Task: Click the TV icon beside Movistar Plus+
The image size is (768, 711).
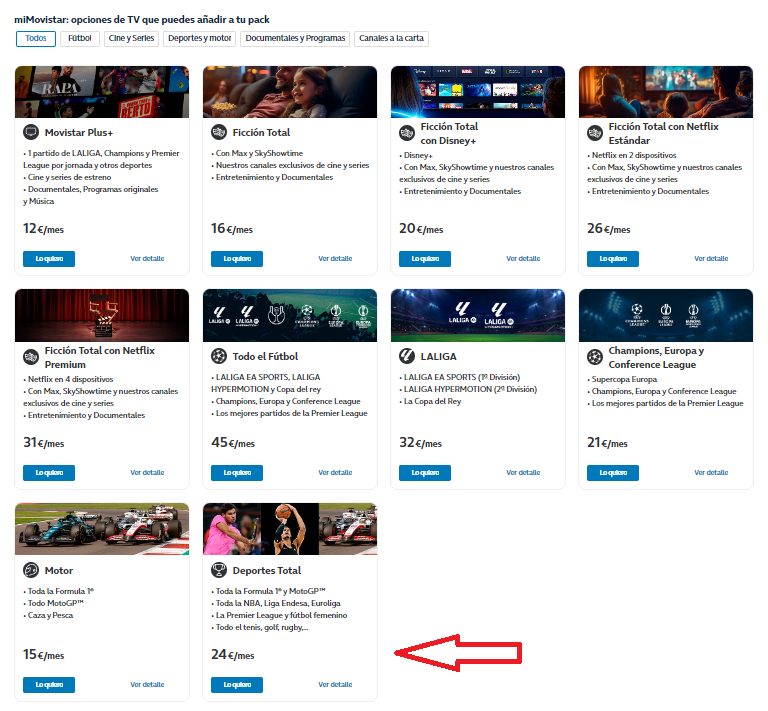Action: pos(31,132)
